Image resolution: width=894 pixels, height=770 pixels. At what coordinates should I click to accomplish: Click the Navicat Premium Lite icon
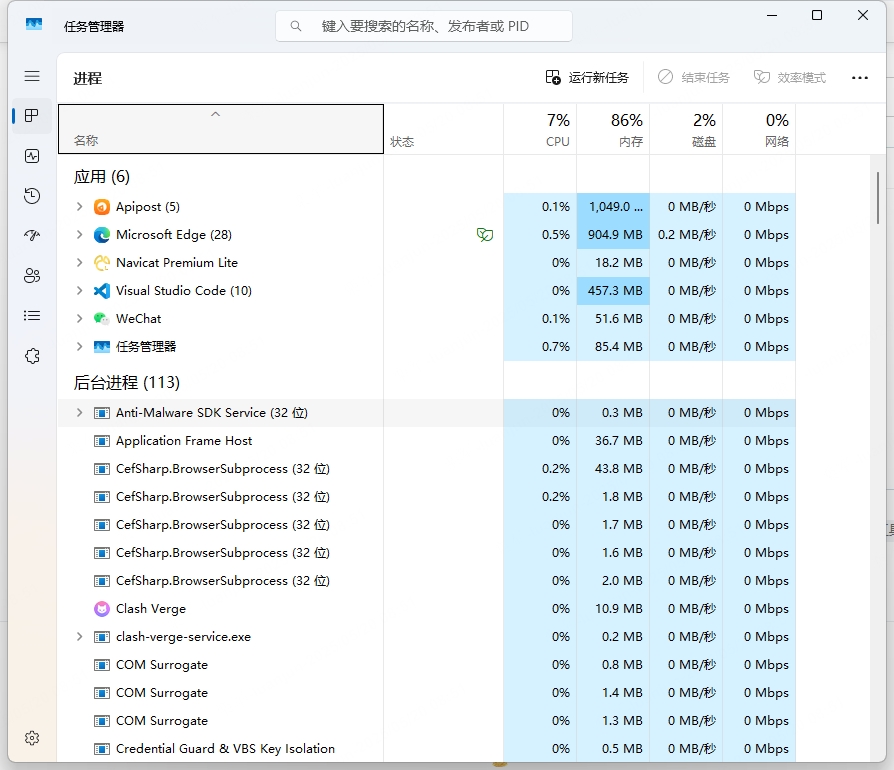(x=101, y=263)
